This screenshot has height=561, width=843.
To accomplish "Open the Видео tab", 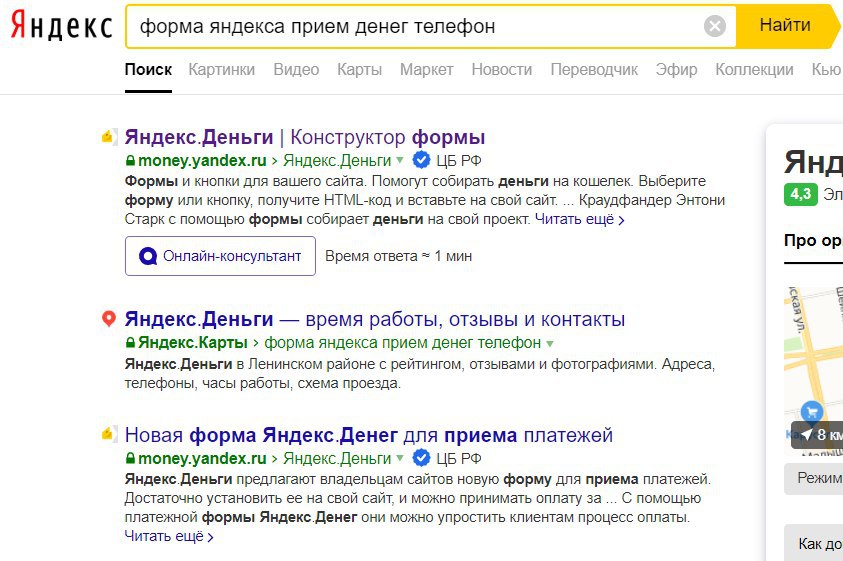I will point(296,69).
